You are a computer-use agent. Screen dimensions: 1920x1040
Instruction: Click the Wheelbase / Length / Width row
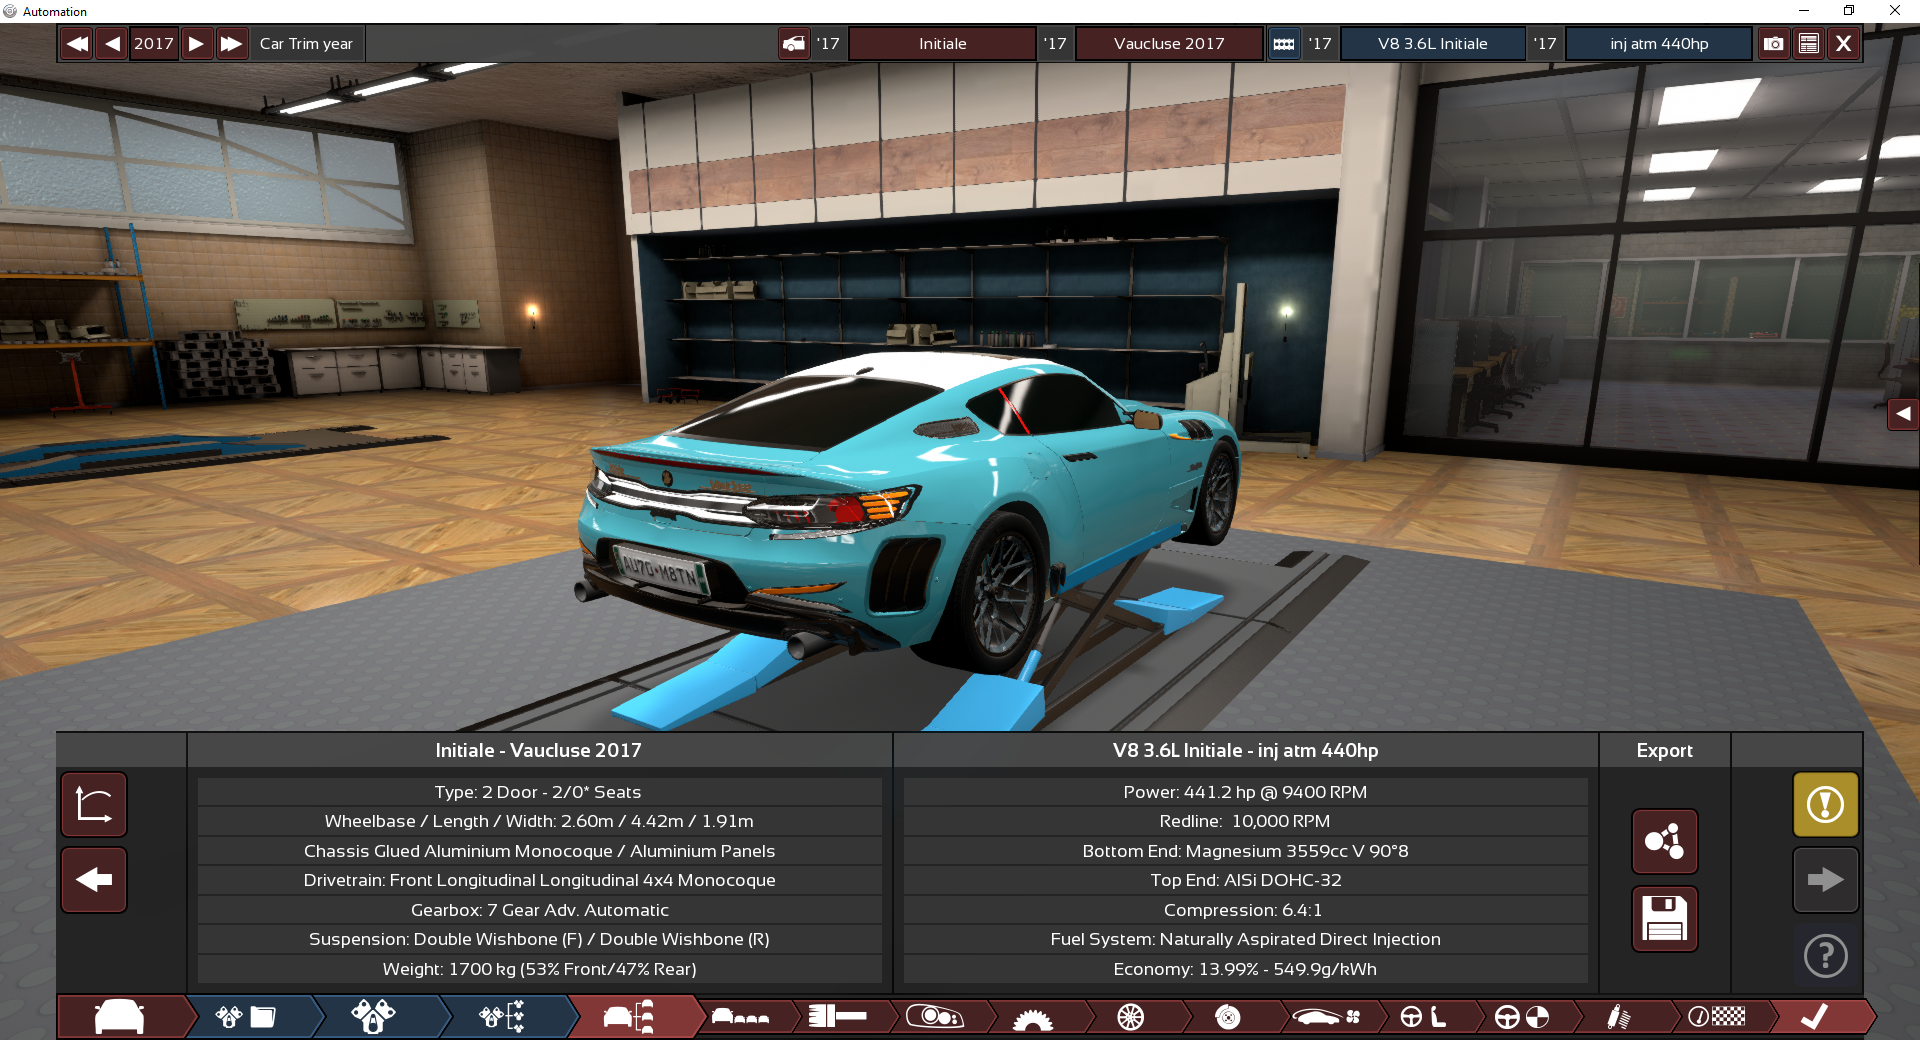(539, 821)
